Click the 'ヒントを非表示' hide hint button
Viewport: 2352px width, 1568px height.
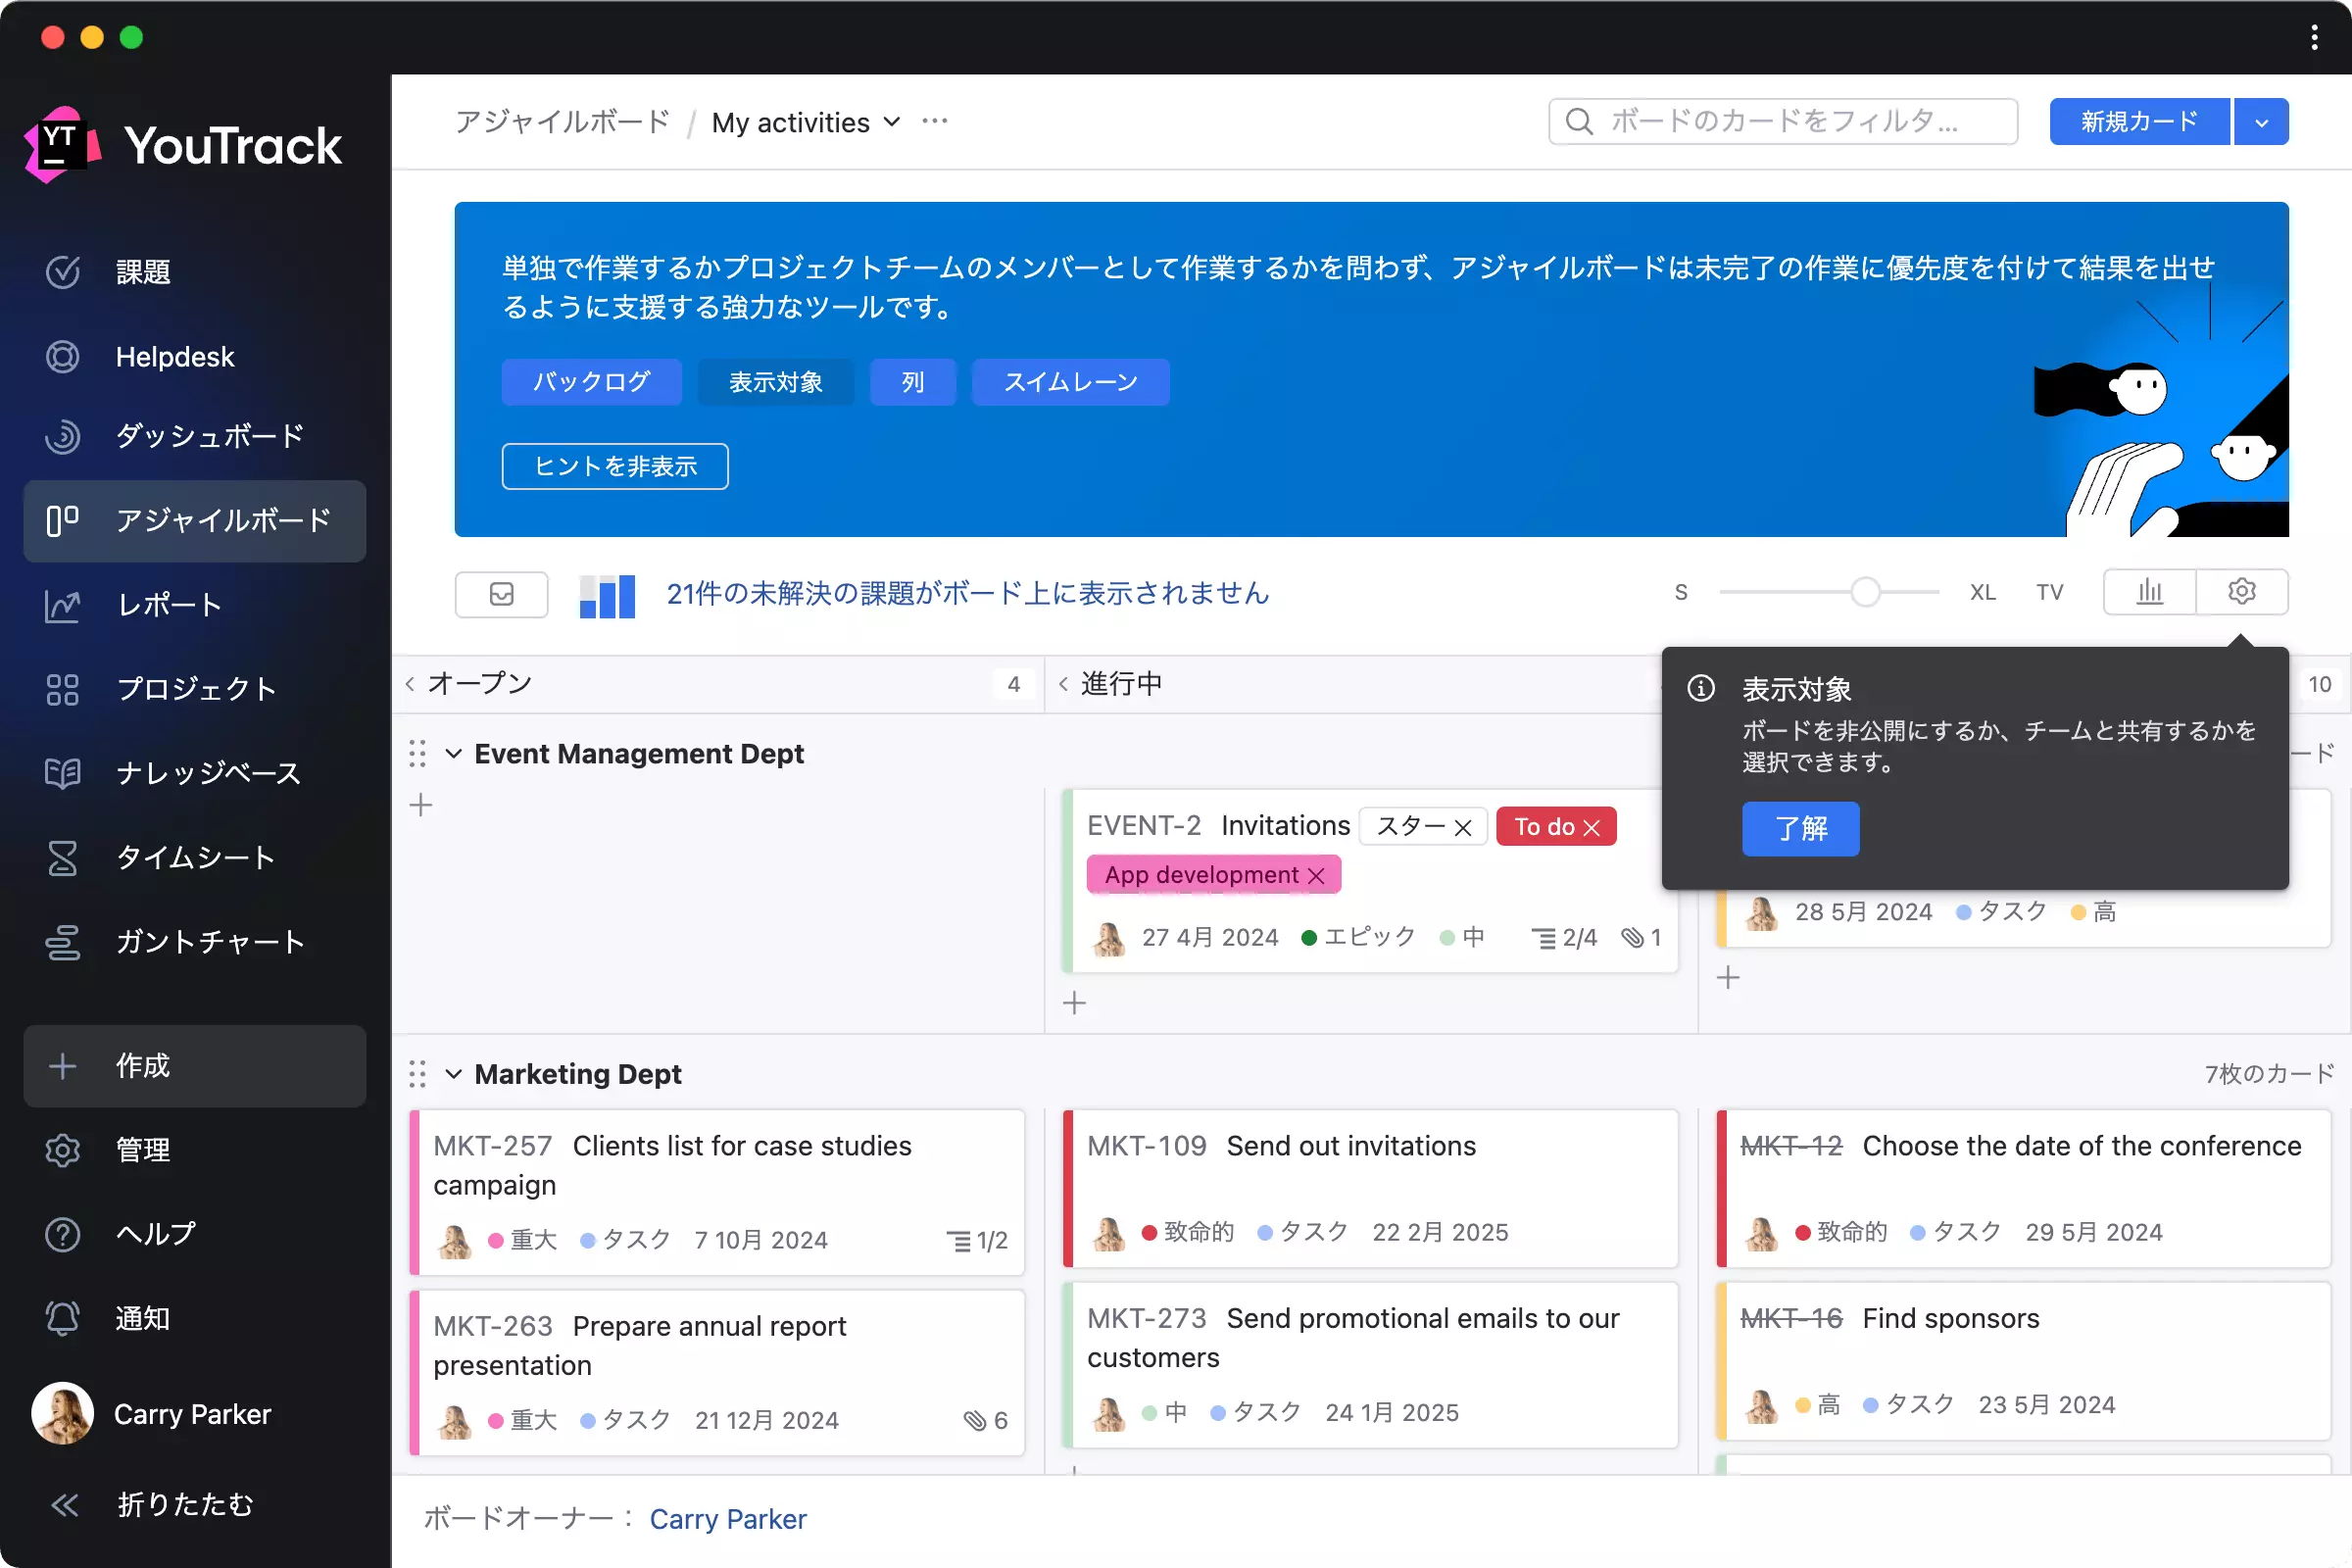point(614,466)
